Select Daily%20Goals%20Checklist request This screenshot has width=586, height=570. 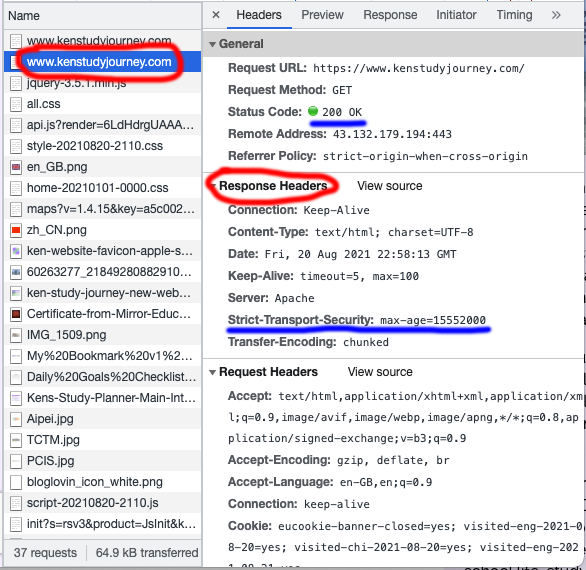tap(103, 377)
